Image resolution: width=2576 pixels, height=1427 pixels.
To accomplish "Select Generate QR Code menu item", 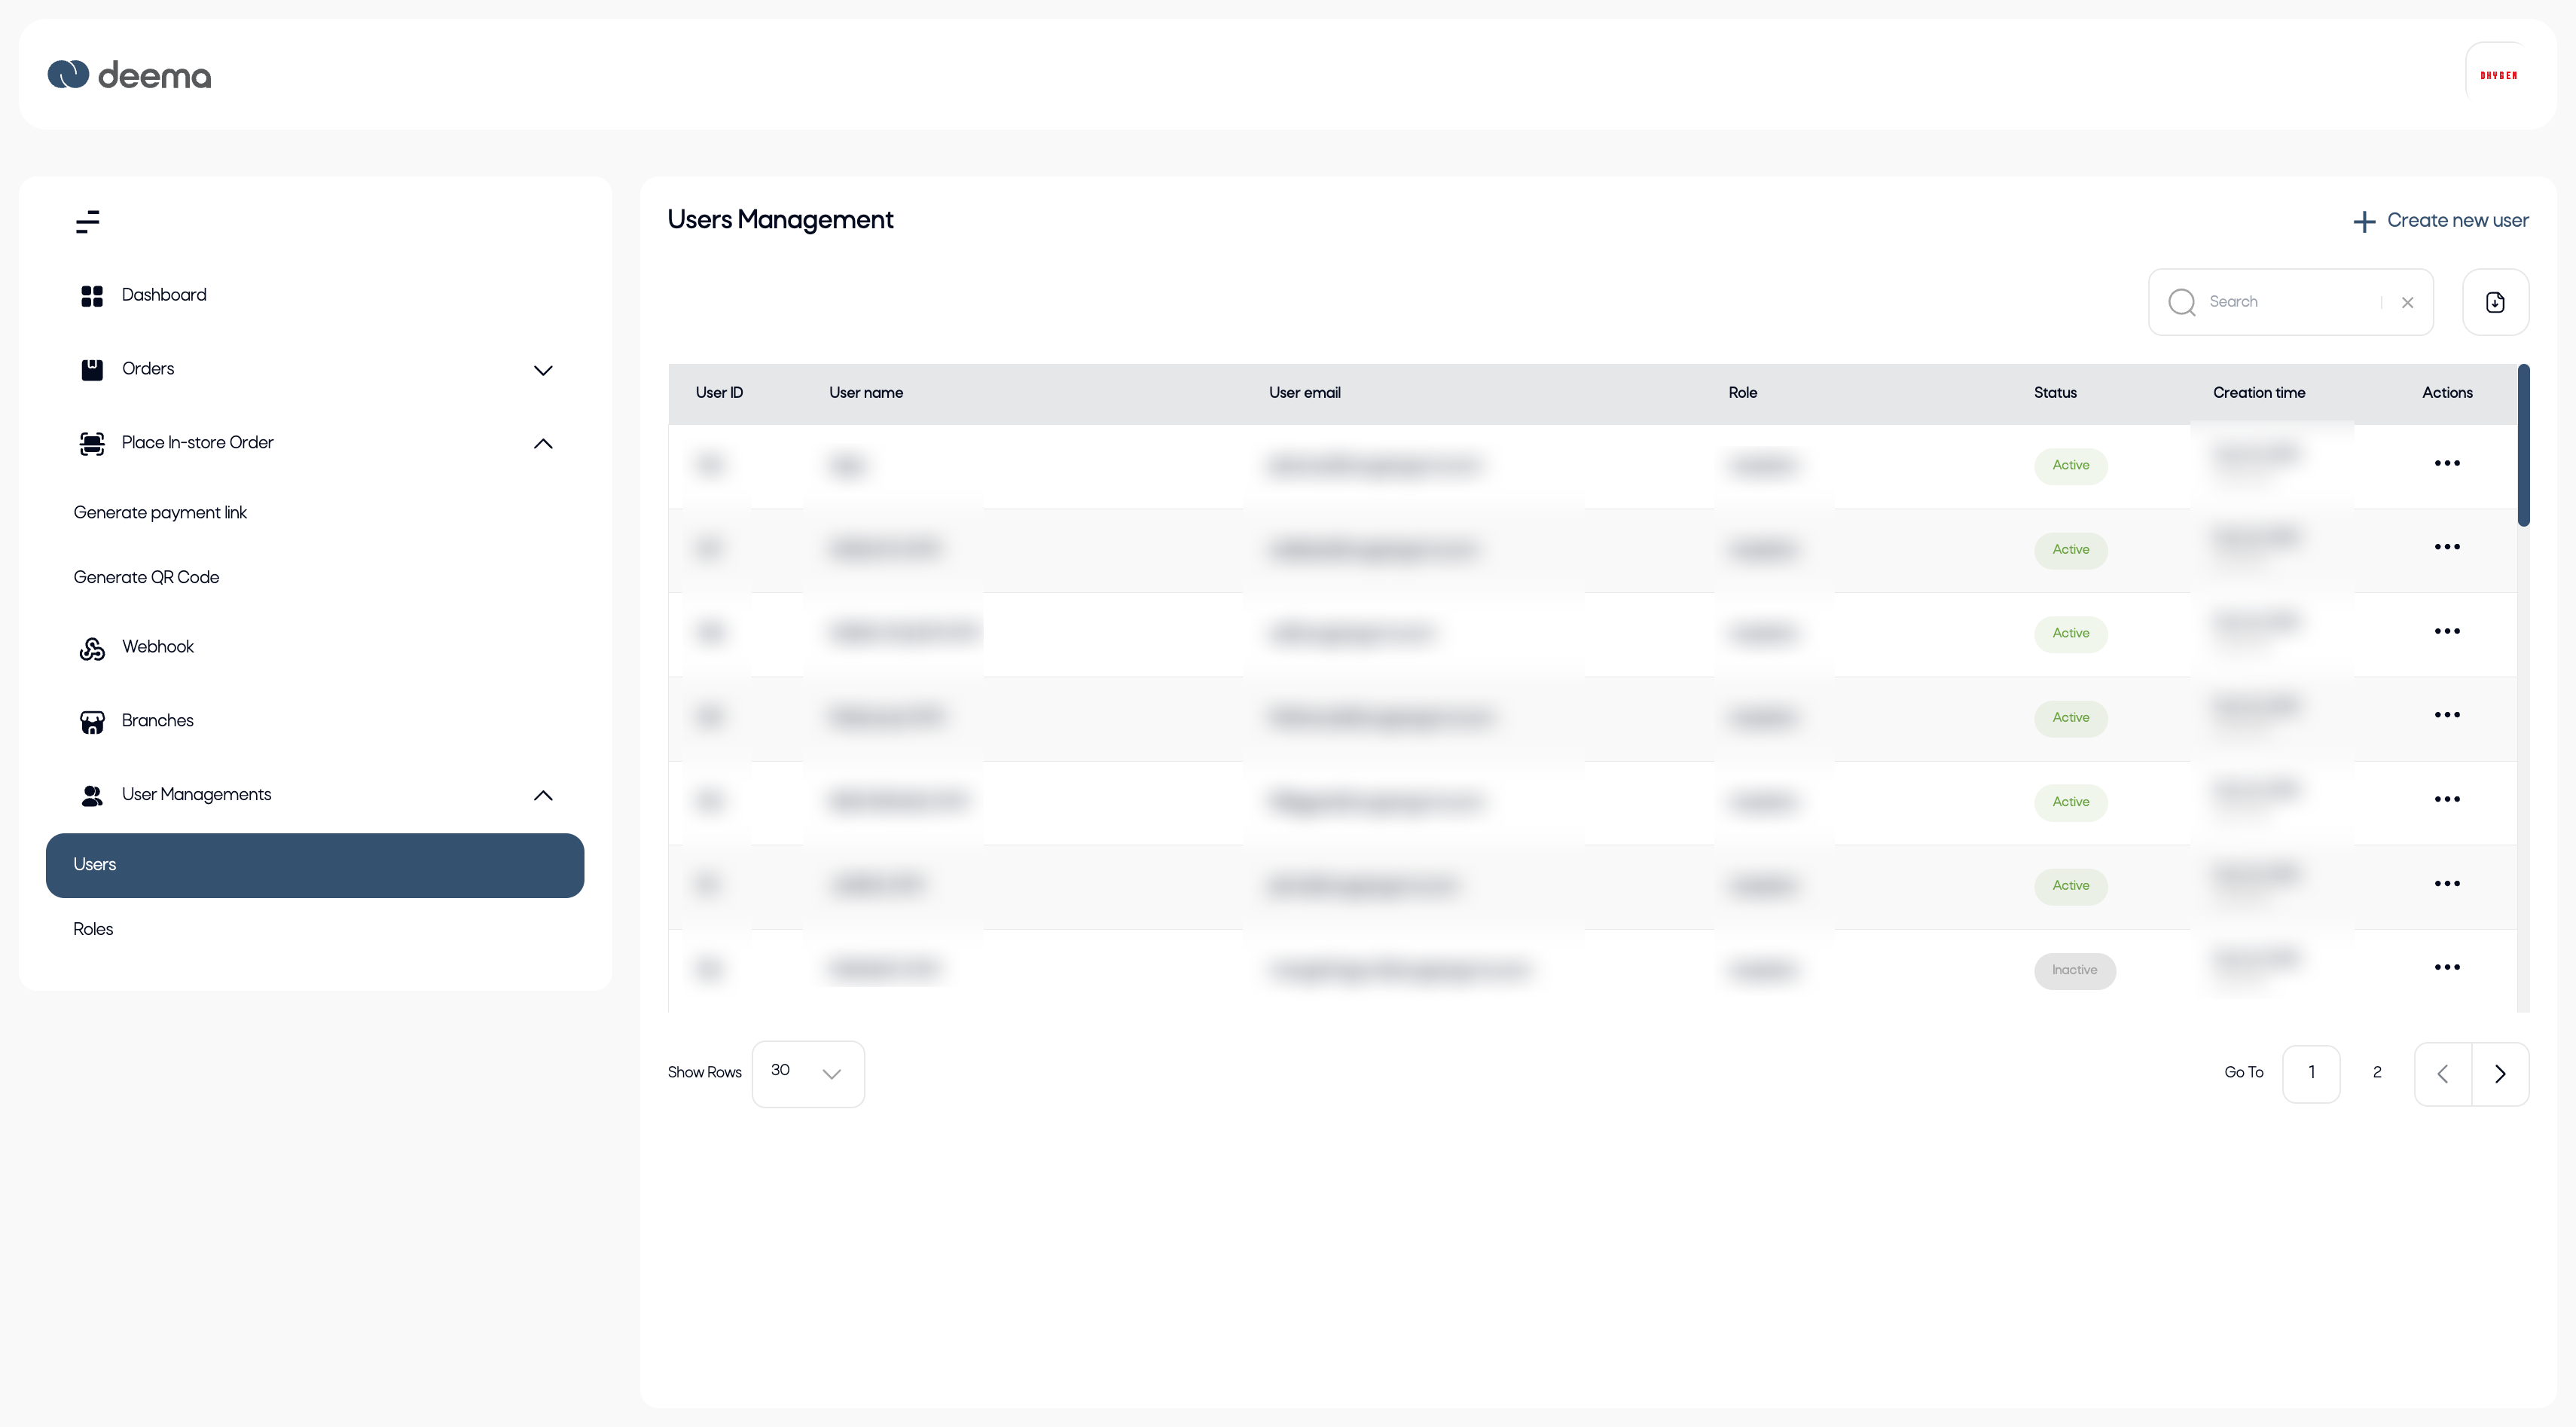I will pyautogui.click(x=146, y=577).
